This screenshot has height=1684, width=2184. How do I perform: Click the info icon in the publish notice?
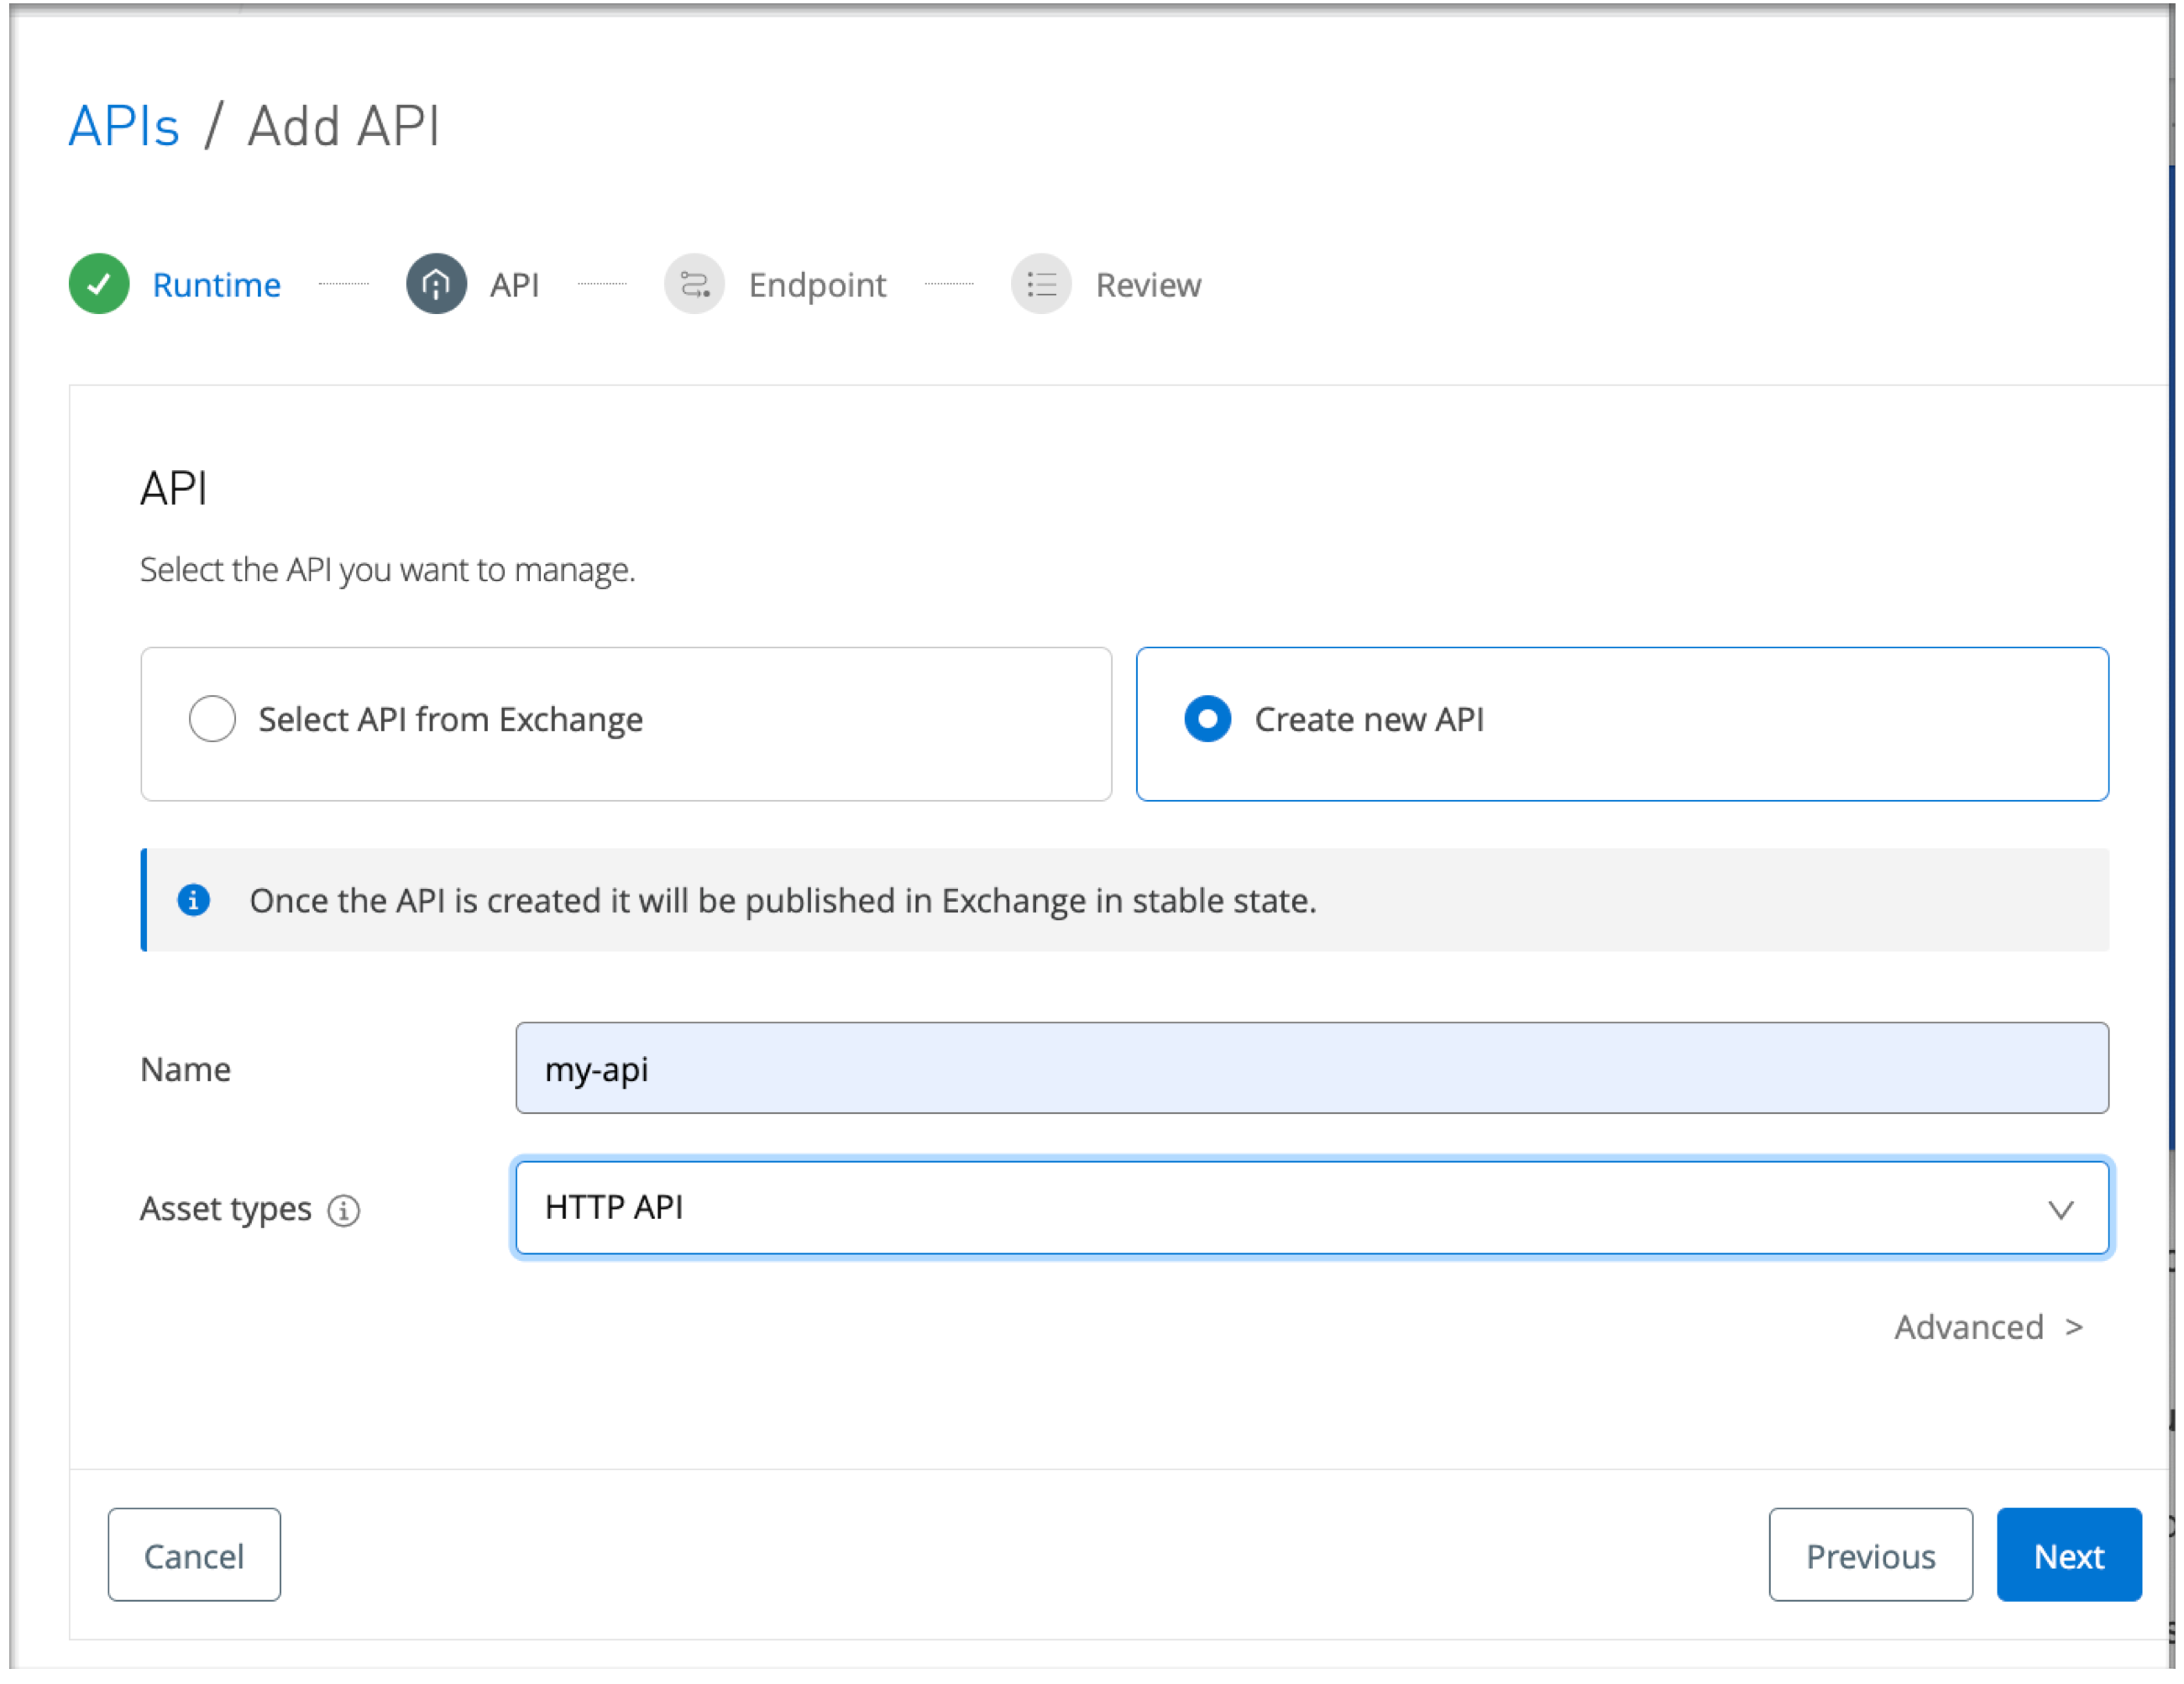tap(194, 900)
